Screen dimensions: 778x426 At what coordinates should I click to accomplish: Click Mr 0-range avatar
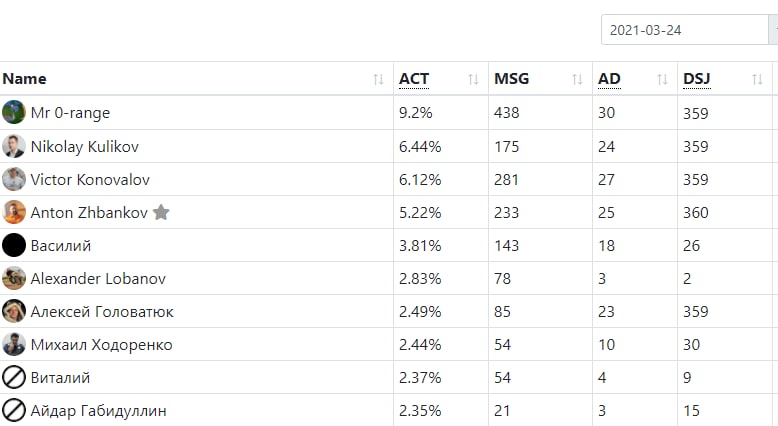coord(14,112)
